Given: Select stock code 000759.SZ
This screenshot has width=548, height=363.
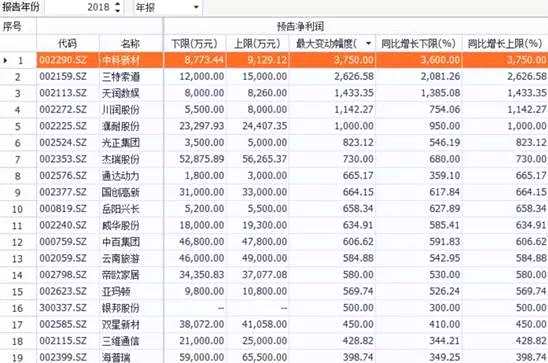Looking at the screenshot, I should point(63,242).
